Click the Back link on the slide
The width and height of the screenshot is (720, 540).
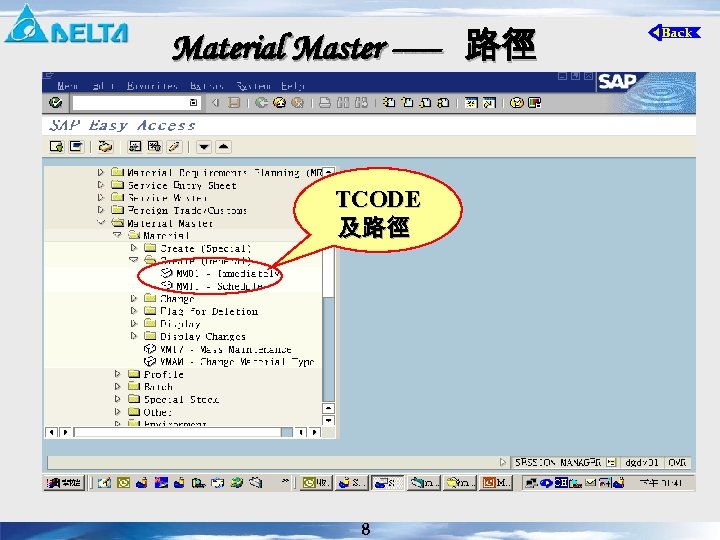click(x=675, y=33)
